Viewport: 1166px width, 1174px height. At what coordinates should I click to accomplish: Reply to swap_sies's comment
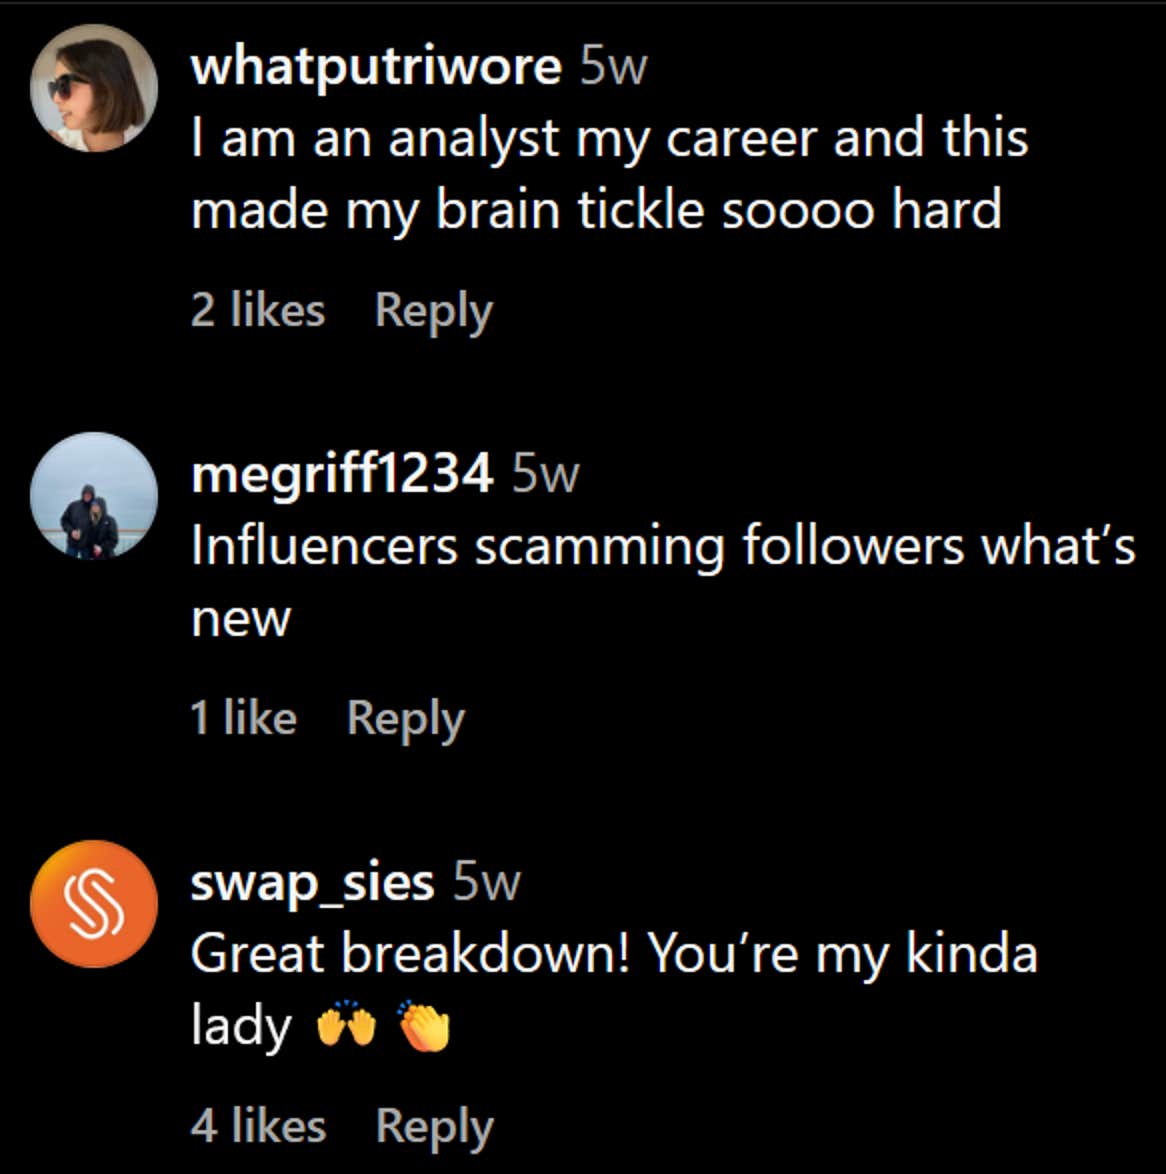435,1126
